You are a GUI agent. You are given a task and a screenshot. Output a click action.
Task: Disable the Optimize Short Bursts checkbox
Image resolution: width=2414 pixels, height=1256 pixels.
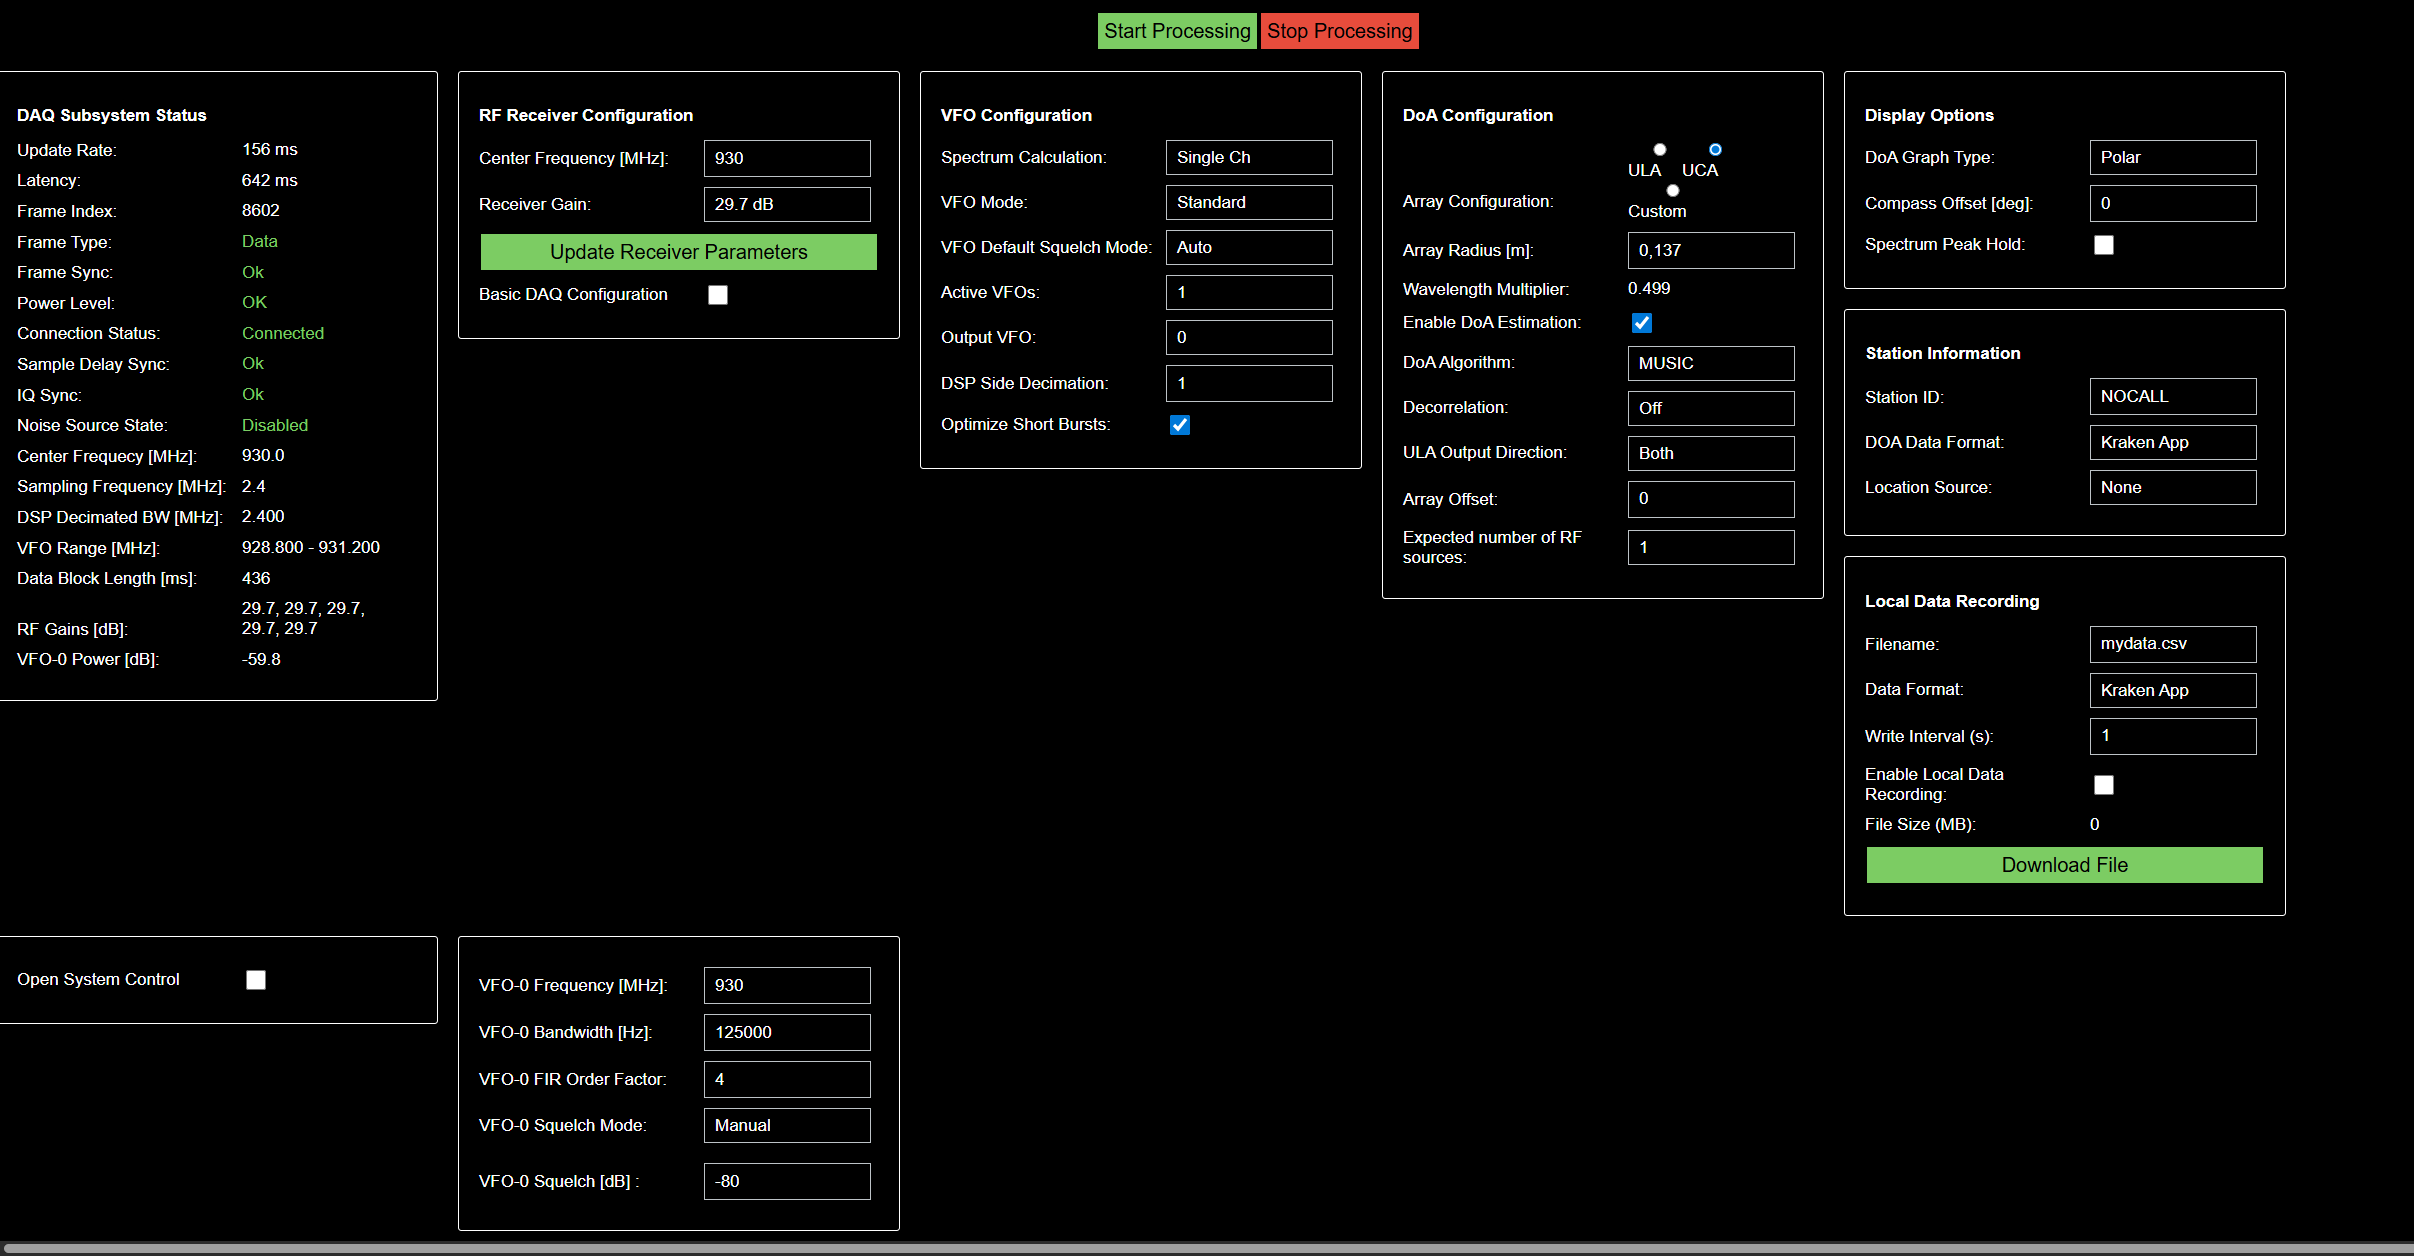(1180, 425)
